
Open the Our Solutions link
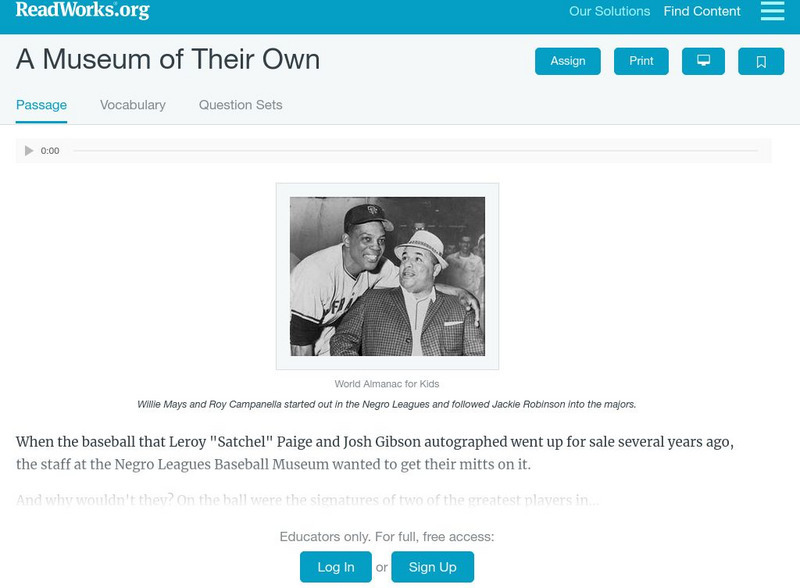609,12
